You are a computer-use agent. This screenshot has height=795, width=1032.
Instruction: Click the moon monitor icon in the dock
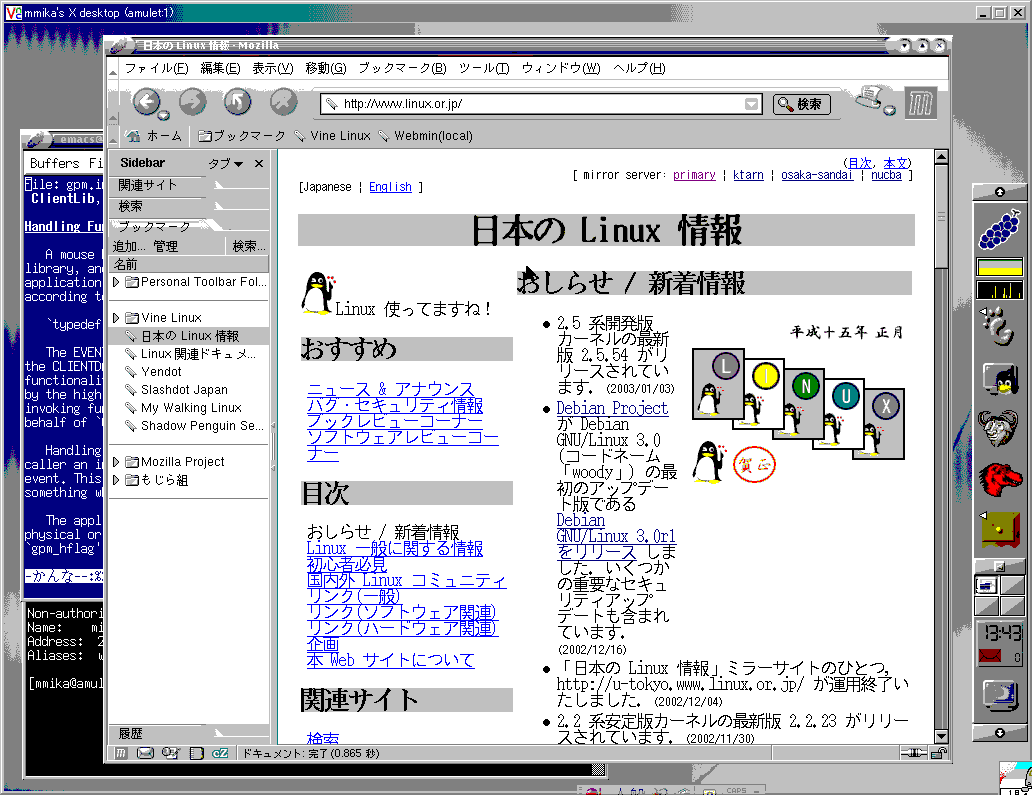[x=1000, y=696]
